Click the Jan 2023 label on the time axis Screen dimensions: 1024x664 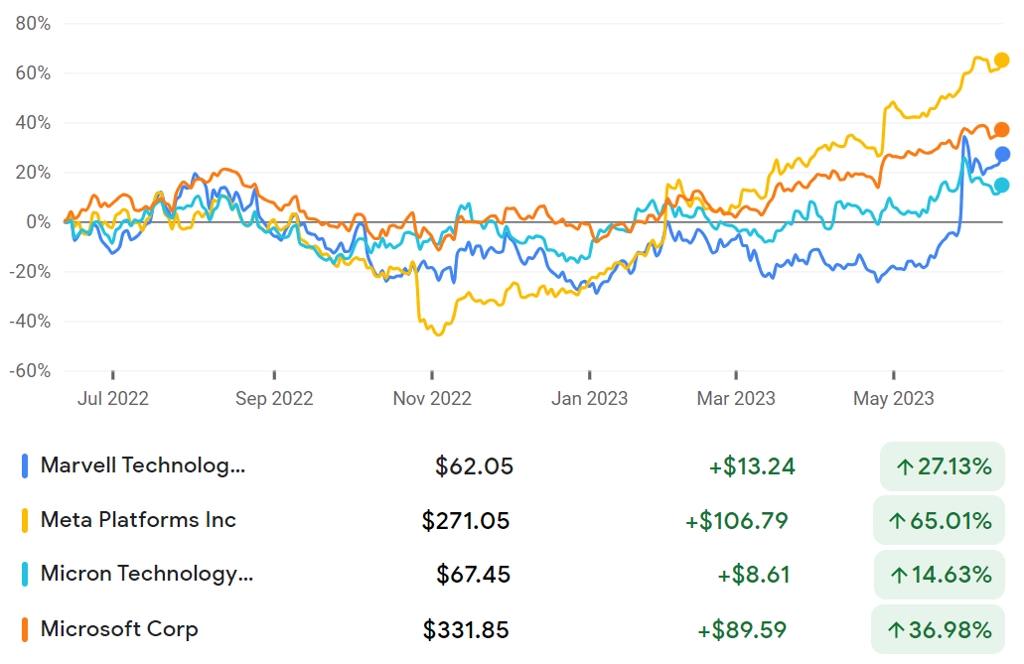pyautogui.click(x=589, y=398)
